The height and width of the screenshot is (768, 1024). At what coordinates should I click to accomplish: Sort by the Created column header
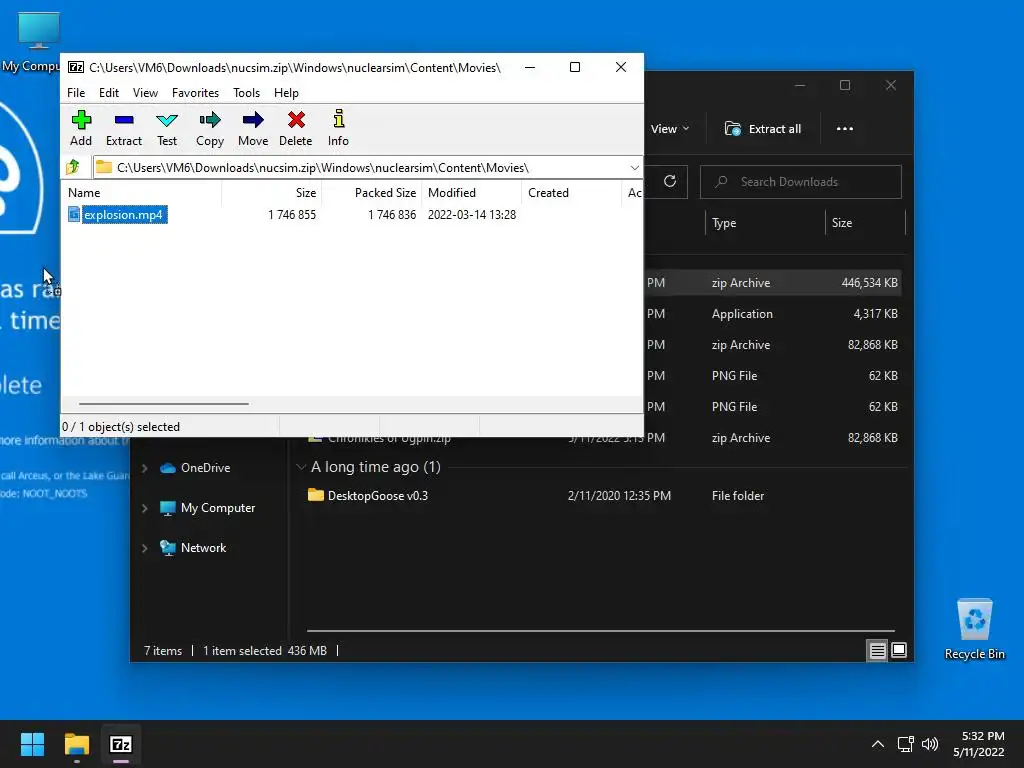(x=571, y=193)
